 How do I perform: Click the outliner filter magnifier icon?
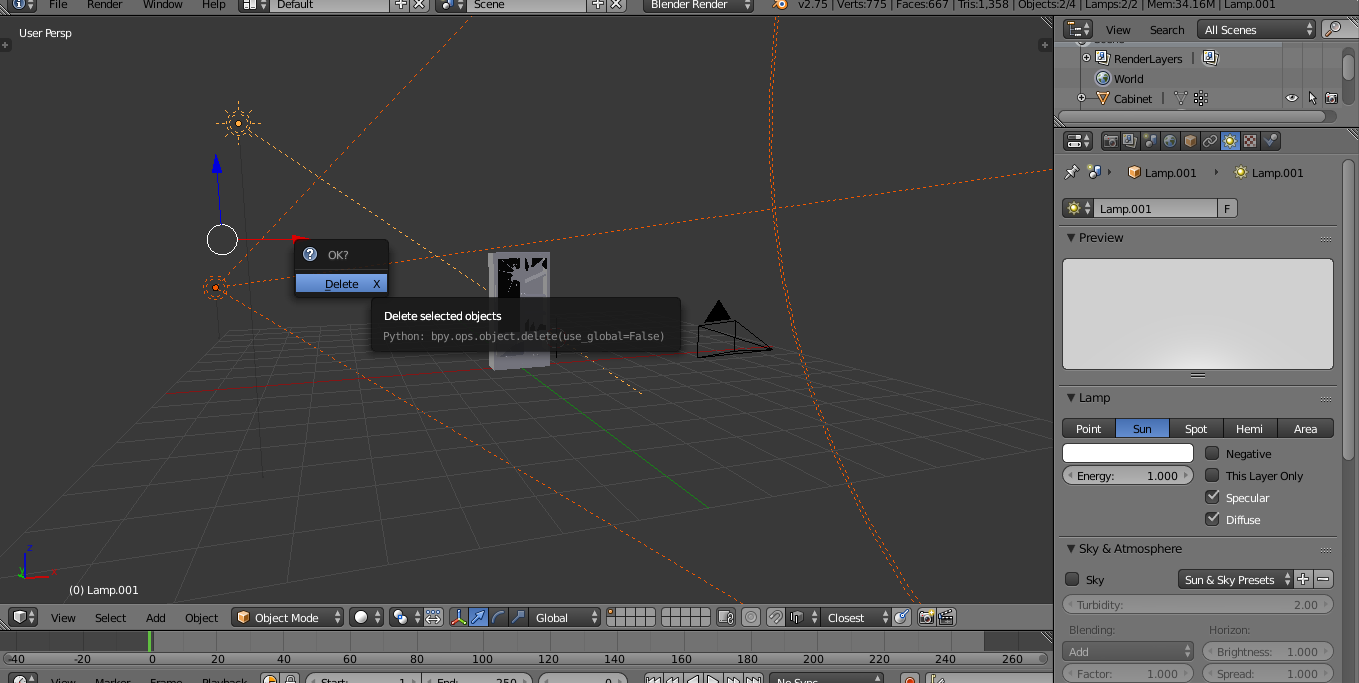point(1333,30)
